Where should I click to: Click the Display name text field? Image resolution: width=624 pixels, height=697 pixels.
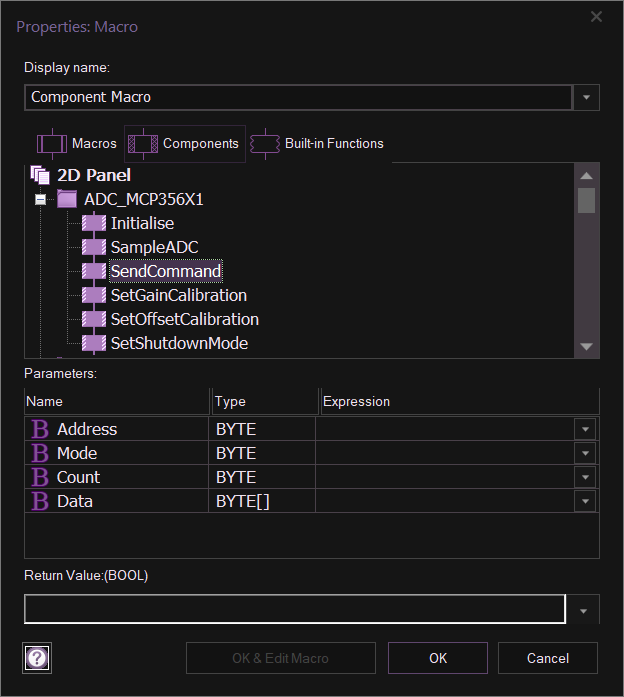click(x=298, y=97)
